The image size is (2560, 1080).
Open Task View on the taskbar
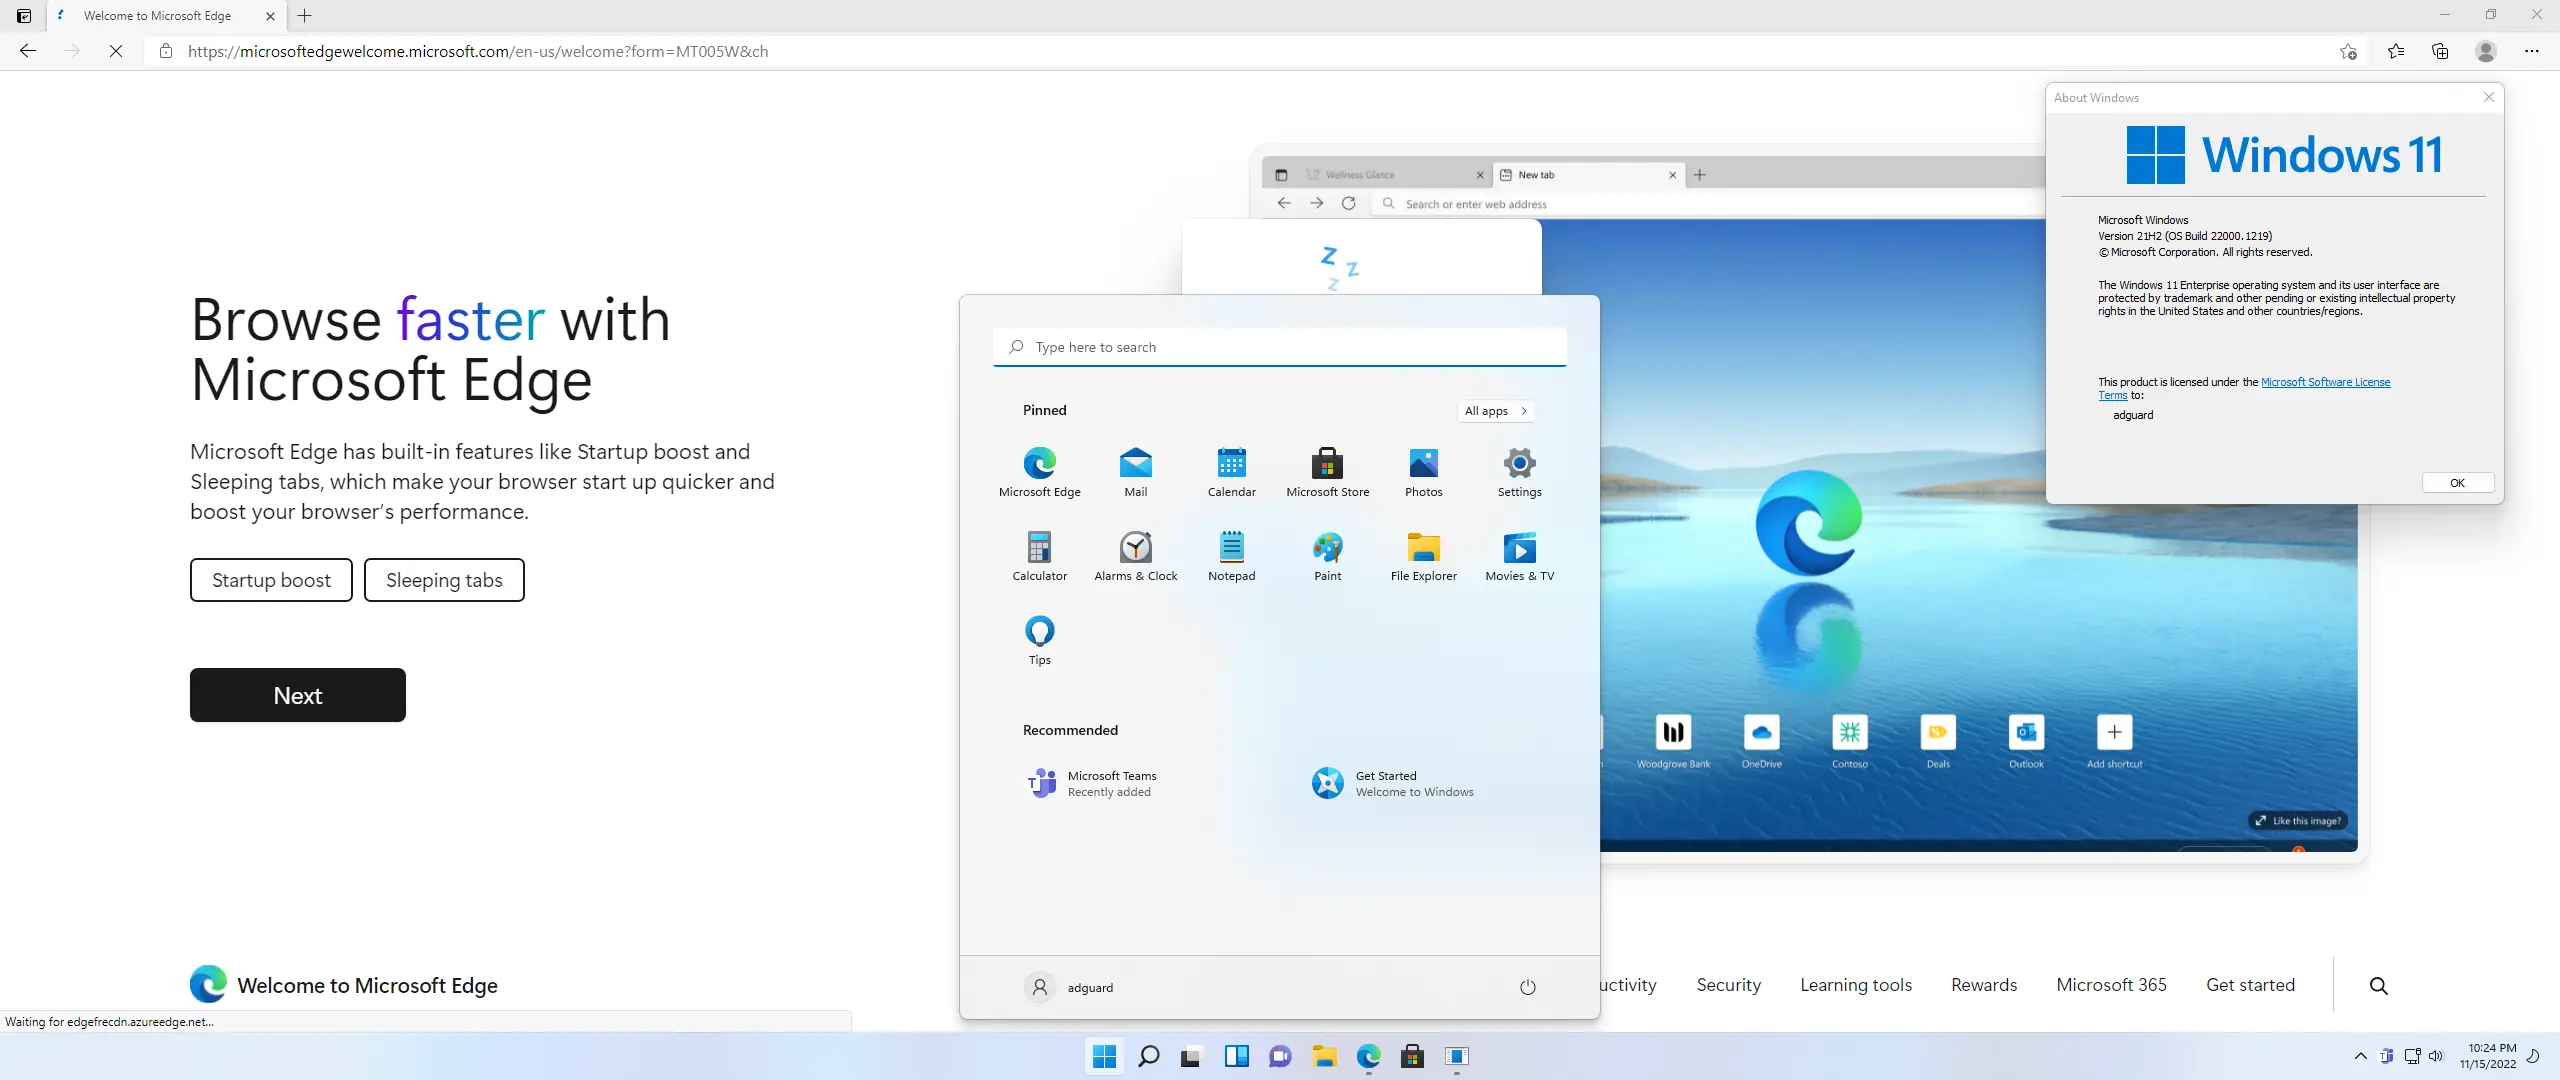1191,1056
